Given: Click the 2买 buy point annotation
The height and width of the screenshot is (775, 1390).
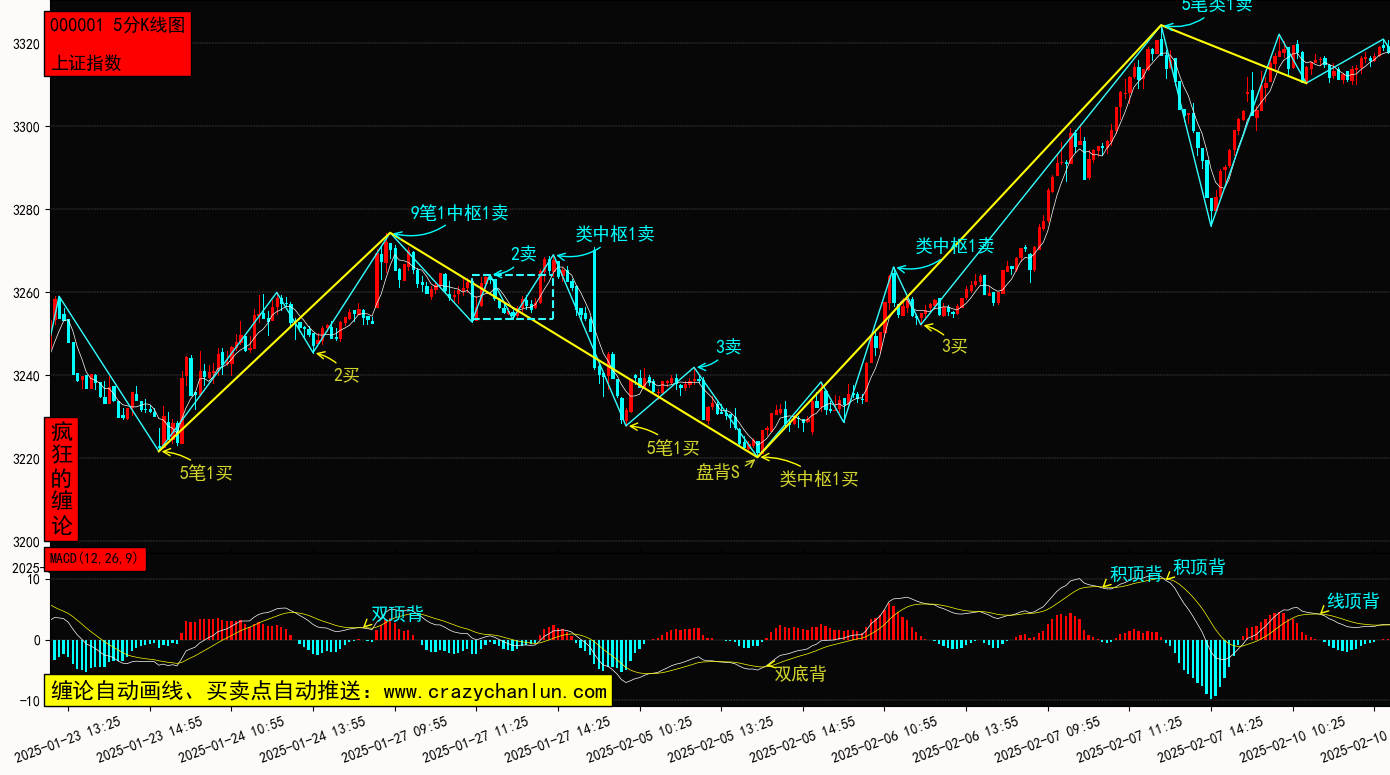Looking at the screenshot, I should [x=346, y=375].
